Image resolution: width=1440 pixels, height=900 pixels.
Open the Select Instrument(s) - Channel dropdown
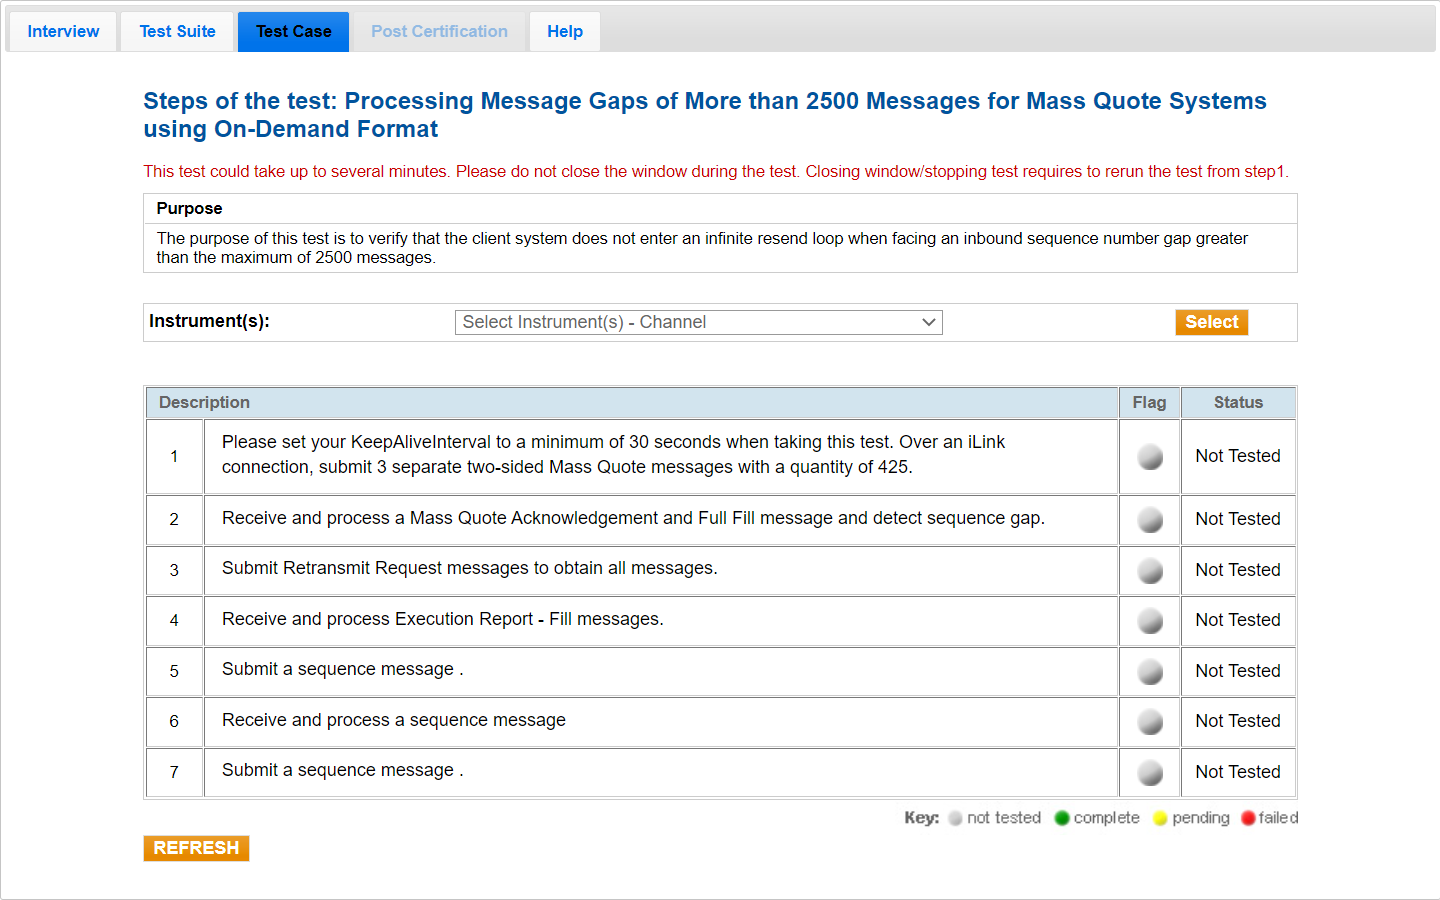click(x=698, y=322)
